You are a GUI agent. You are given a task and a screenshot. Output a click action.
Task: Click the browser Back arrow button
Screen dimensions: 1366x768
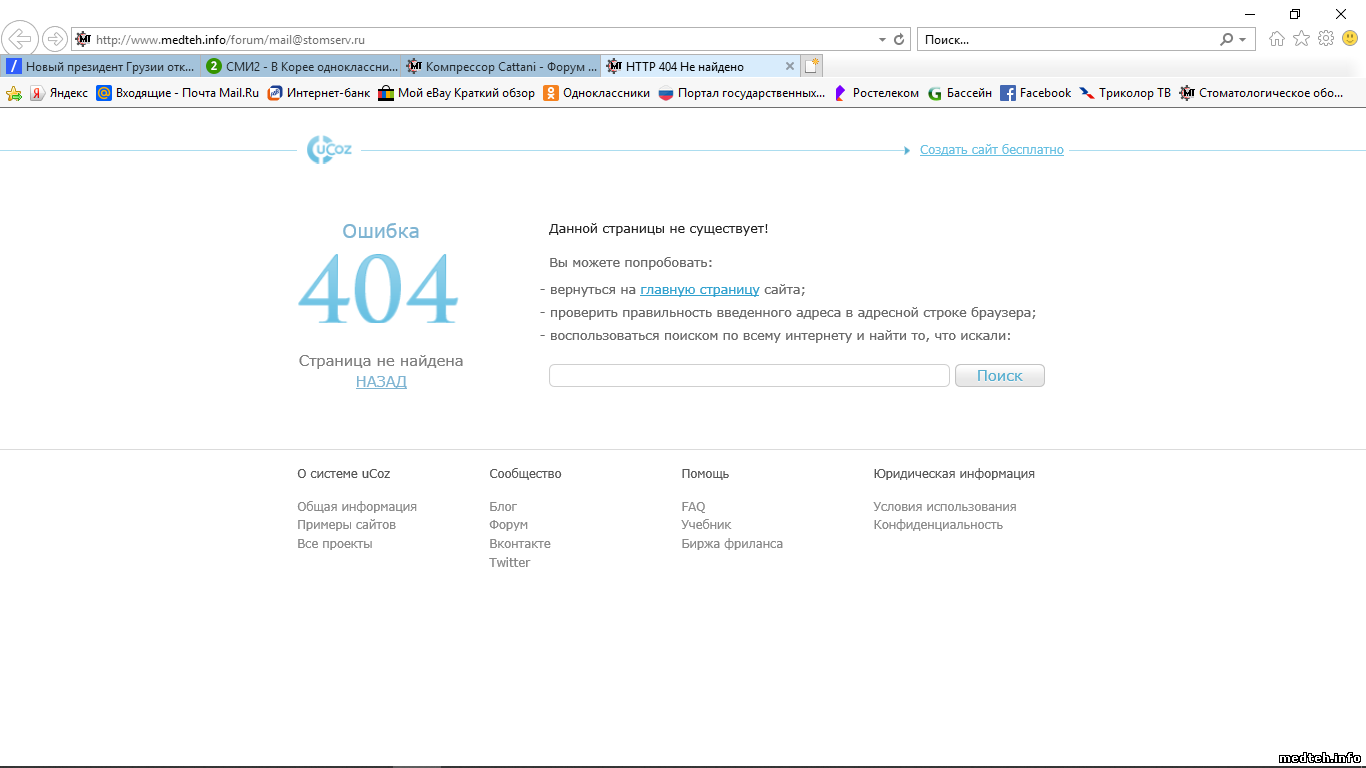pos(20,39)
